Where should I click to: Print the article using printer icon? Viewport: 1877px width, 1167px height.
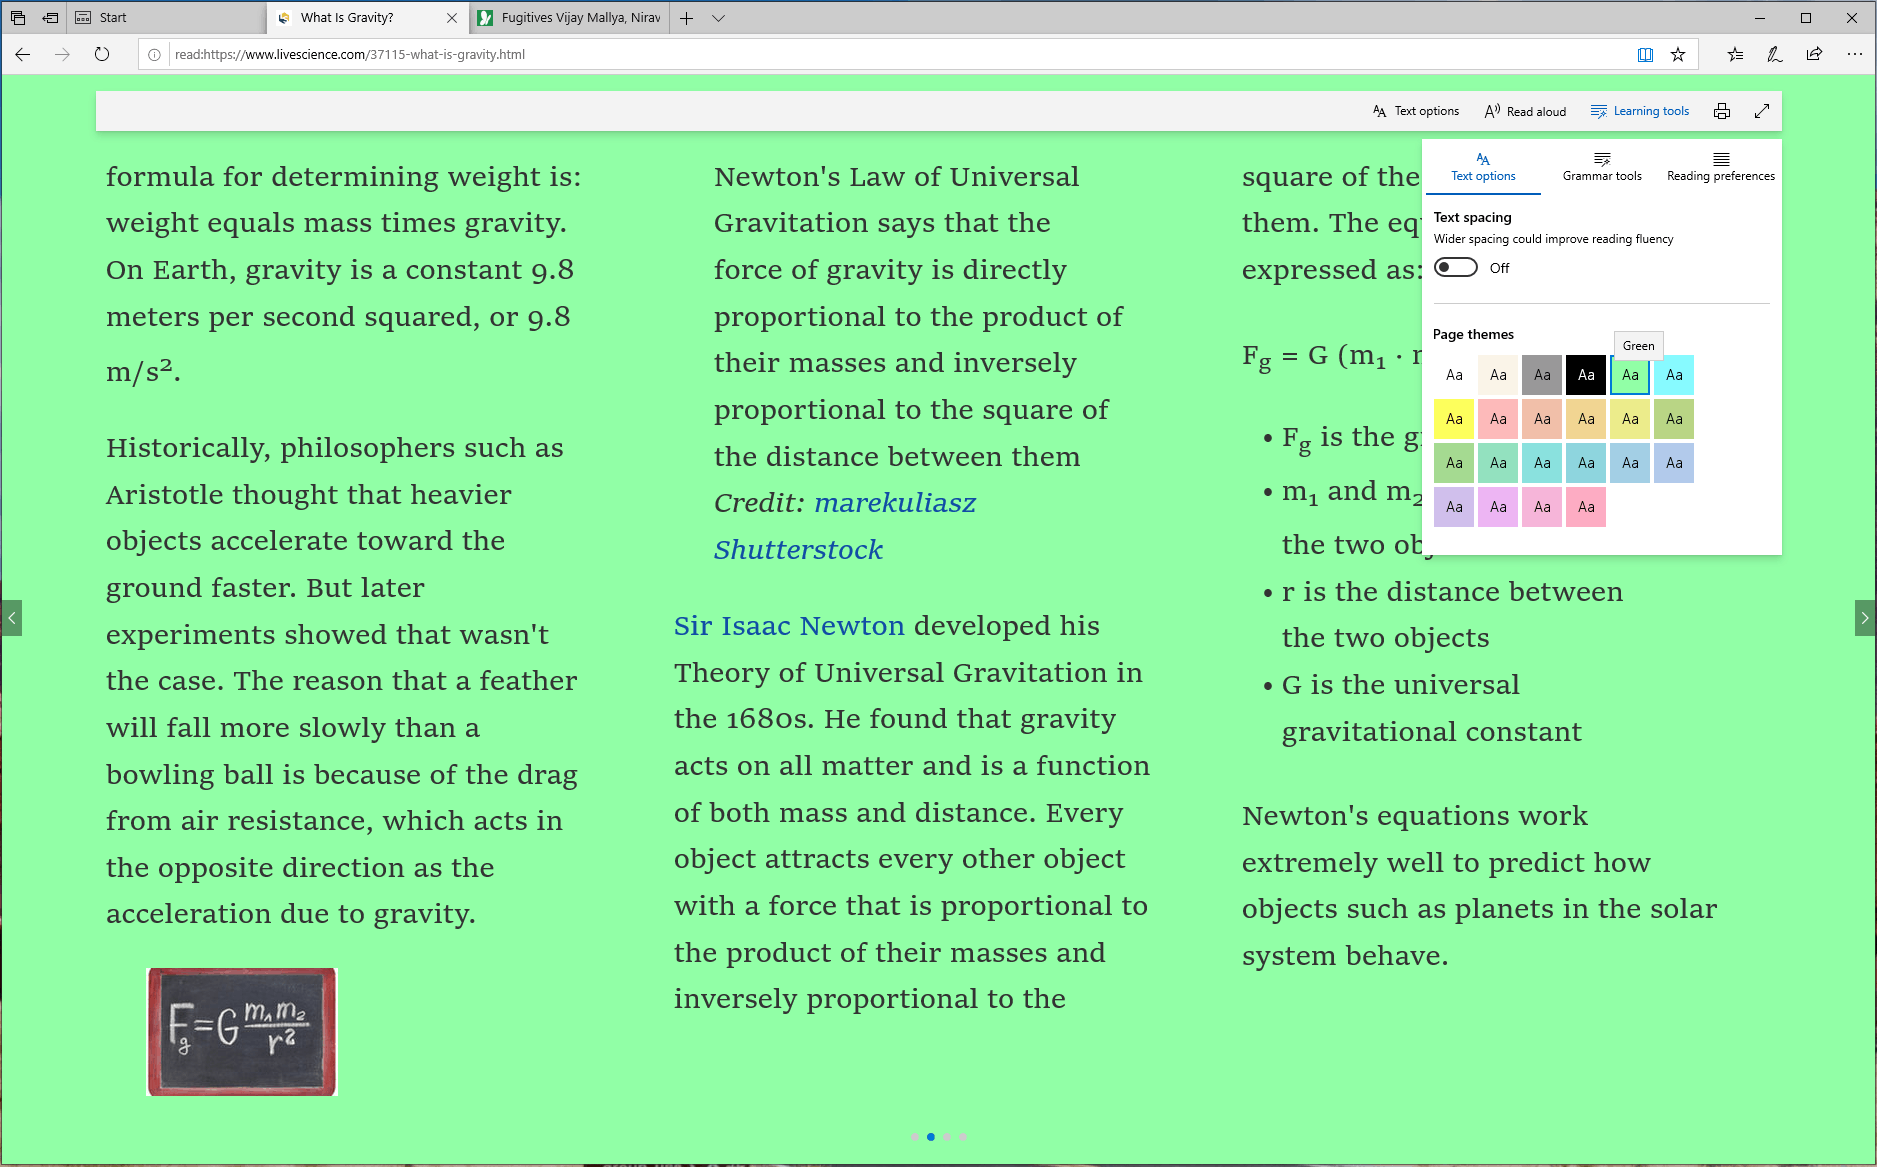click(1722, 111)
